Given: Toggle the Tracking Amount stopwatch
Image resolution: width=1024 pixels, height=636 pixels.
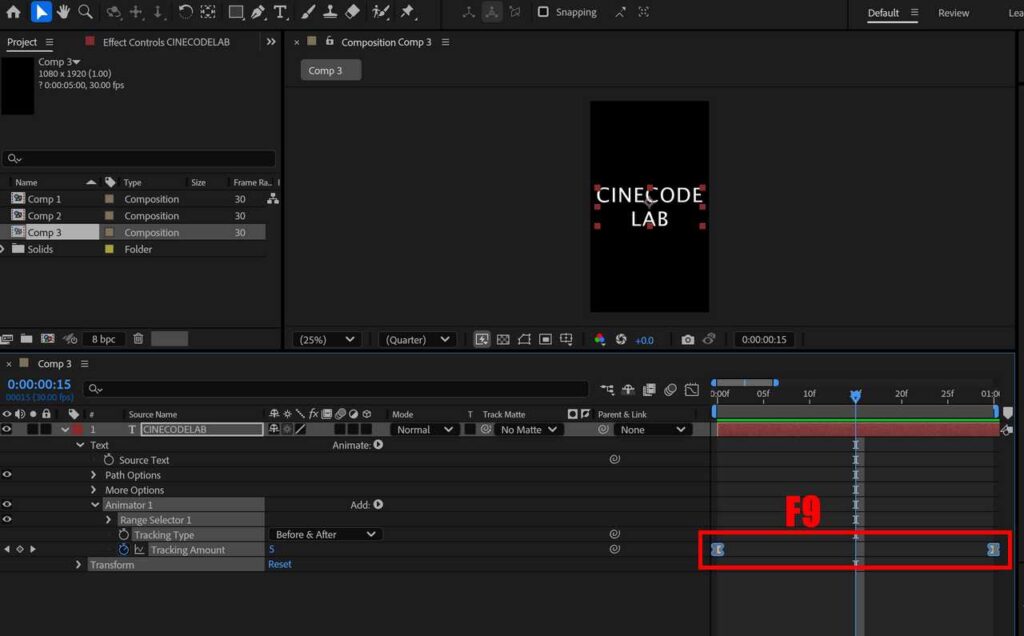Looking at the screenshot, I should pyautogui.click(x=123, y=550).
